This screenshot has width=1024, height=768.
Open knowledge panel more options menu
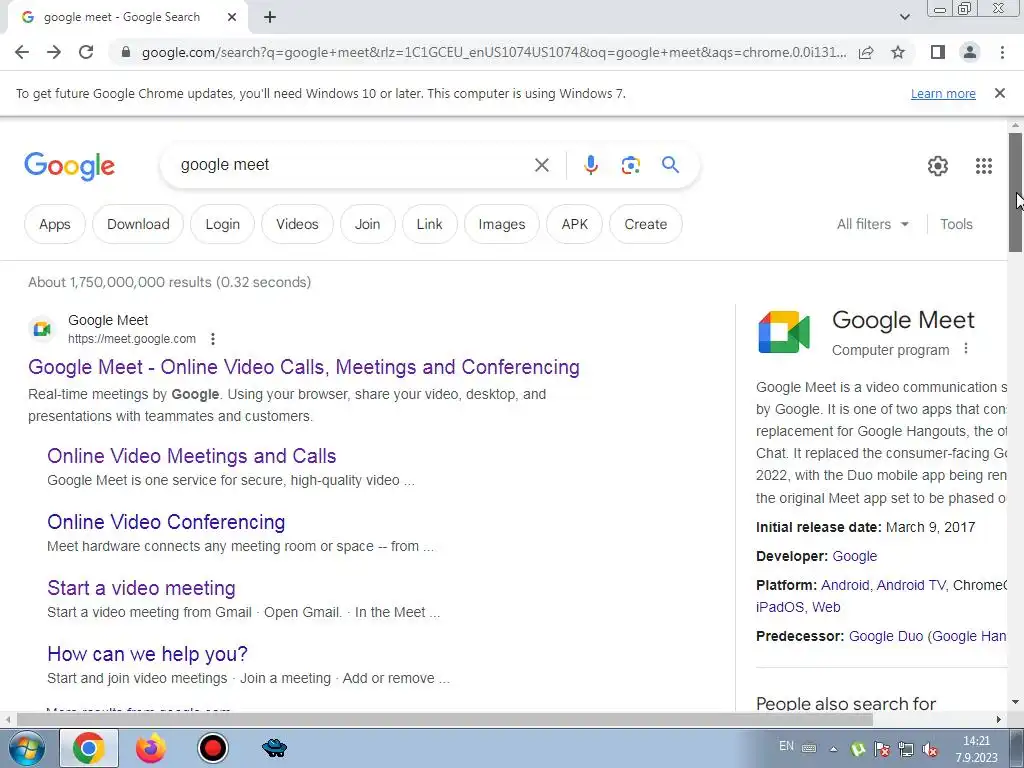(x=966, y=349)
